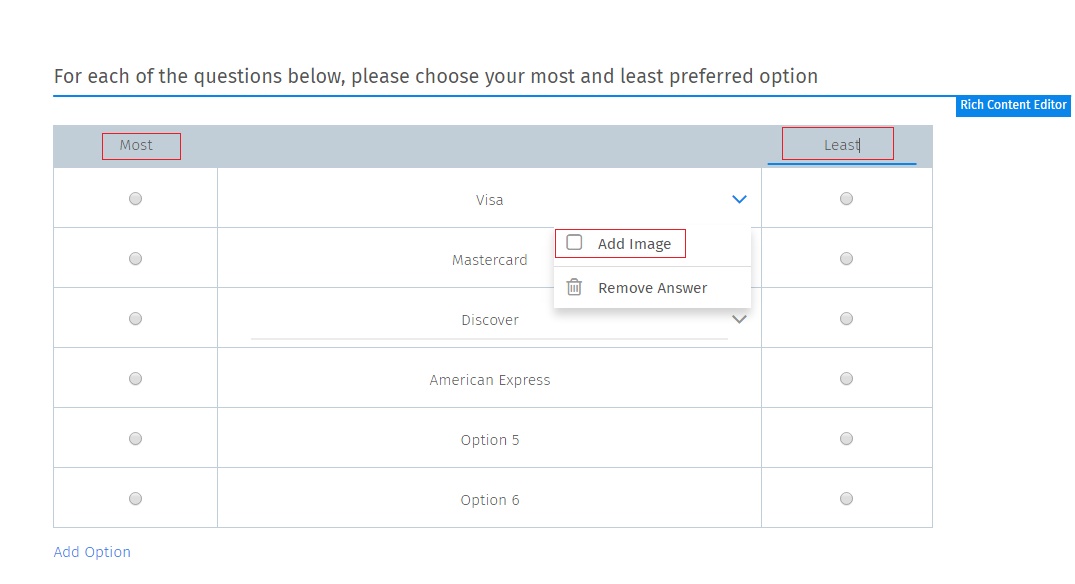Click the question prompt text to edit it
The image size is (1075, 584).
(x=436, y=76)
